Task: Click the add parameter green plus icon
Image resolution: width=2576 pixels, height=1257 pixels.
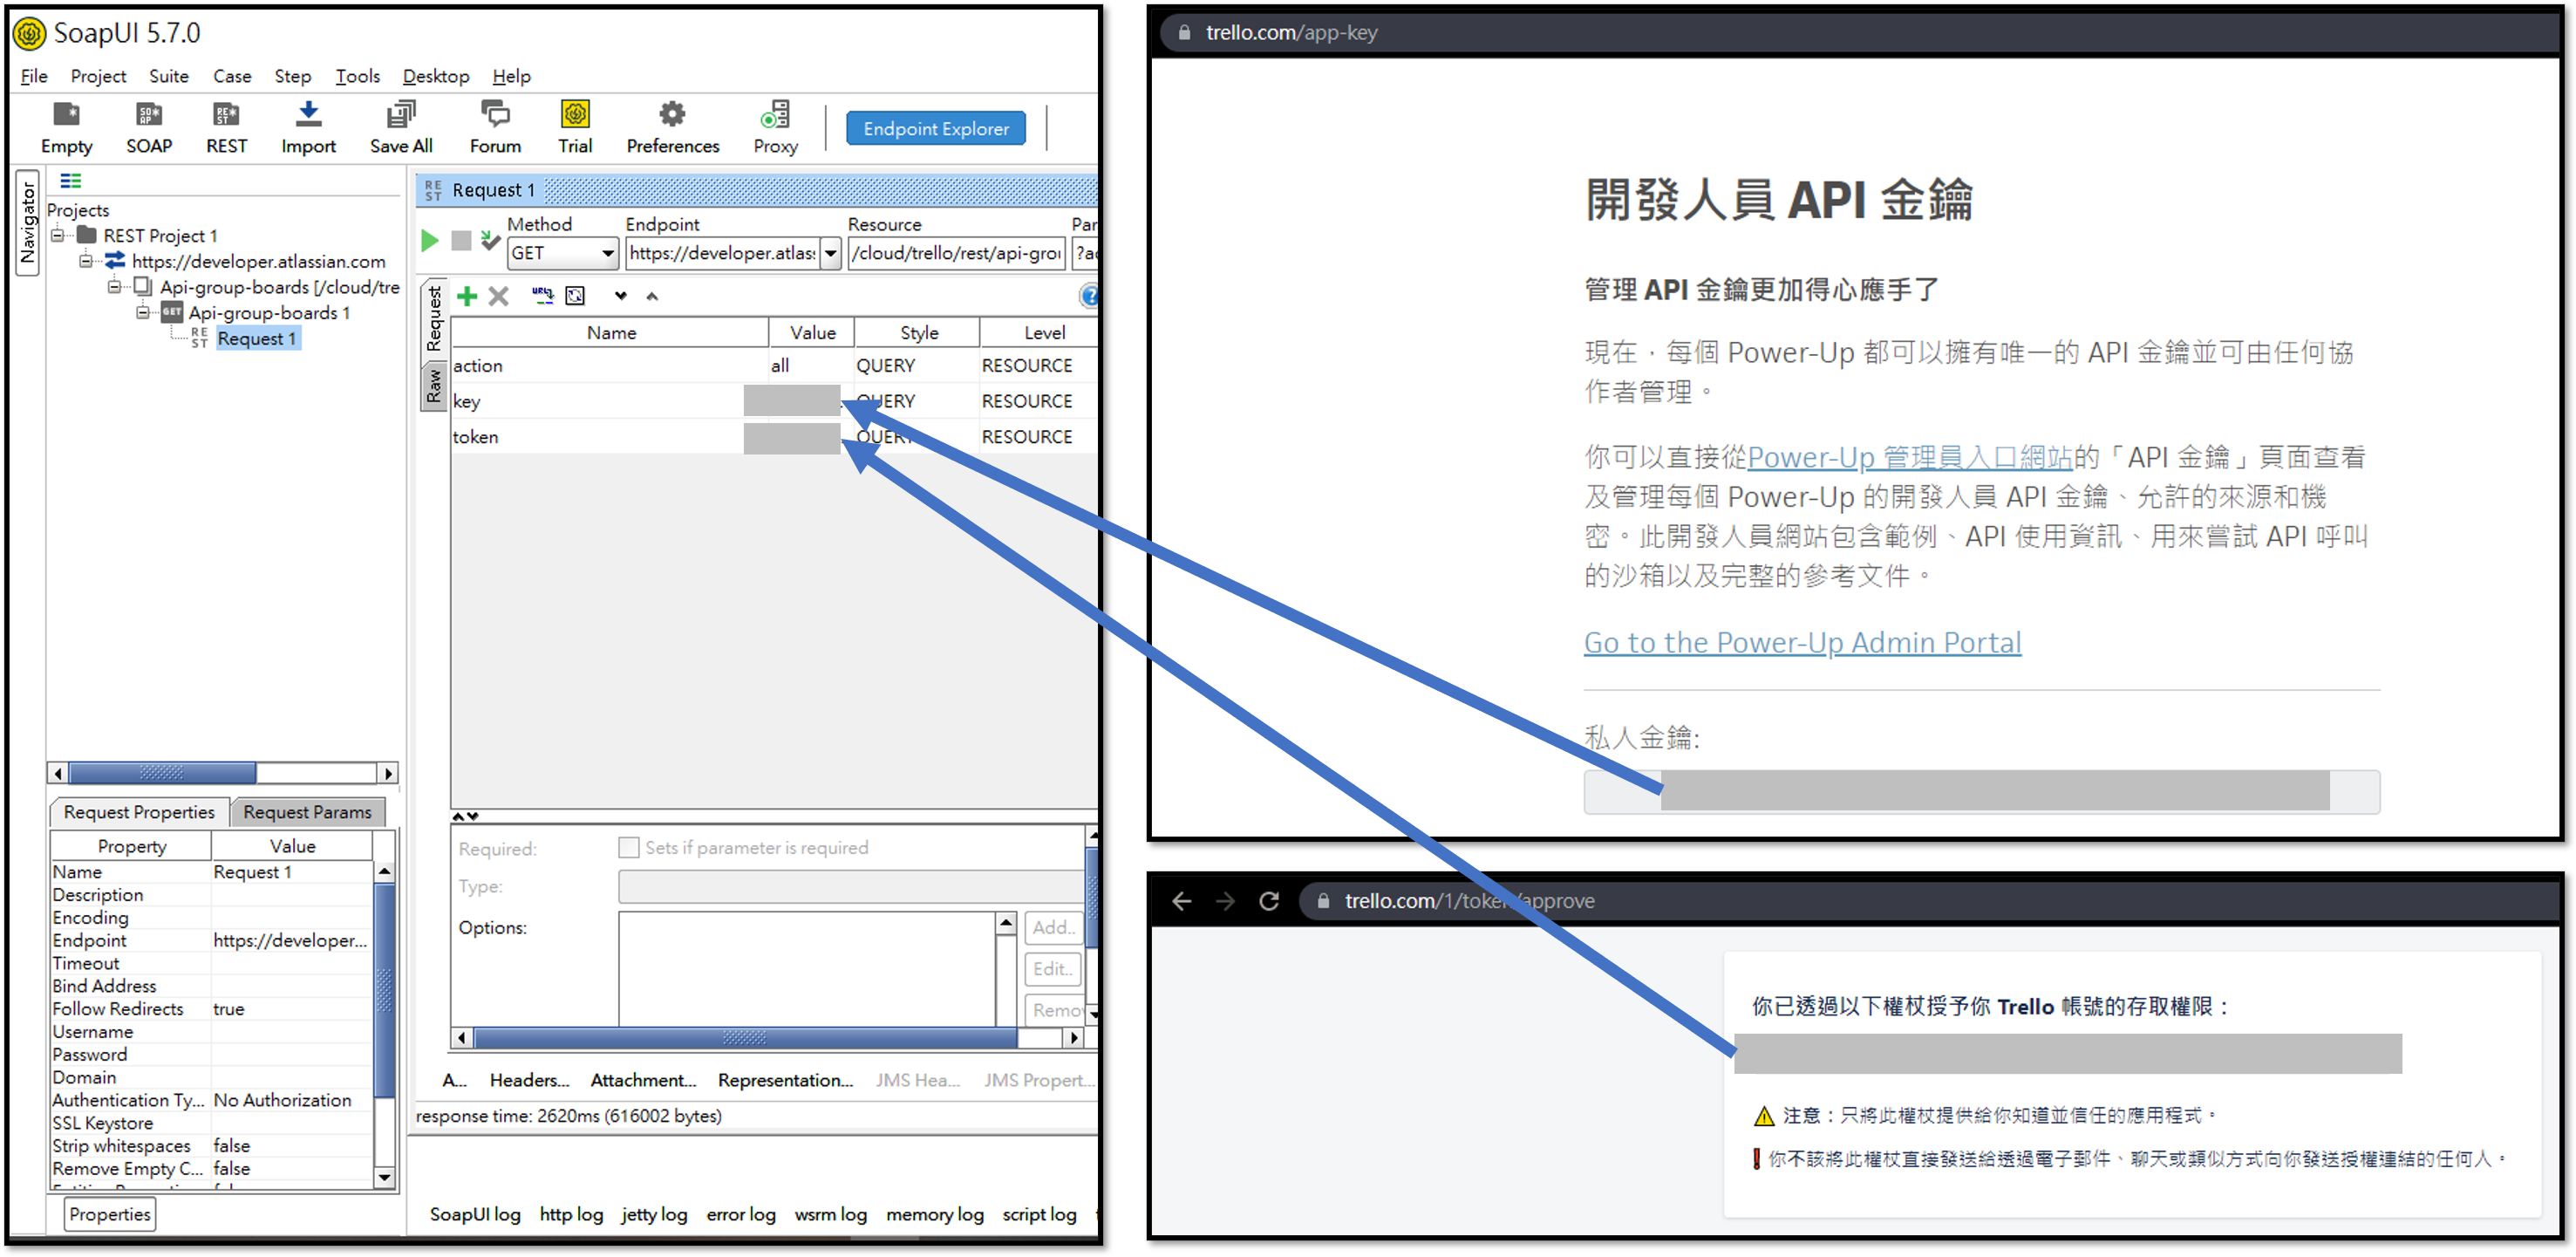Action: click(x=467, y=296)
